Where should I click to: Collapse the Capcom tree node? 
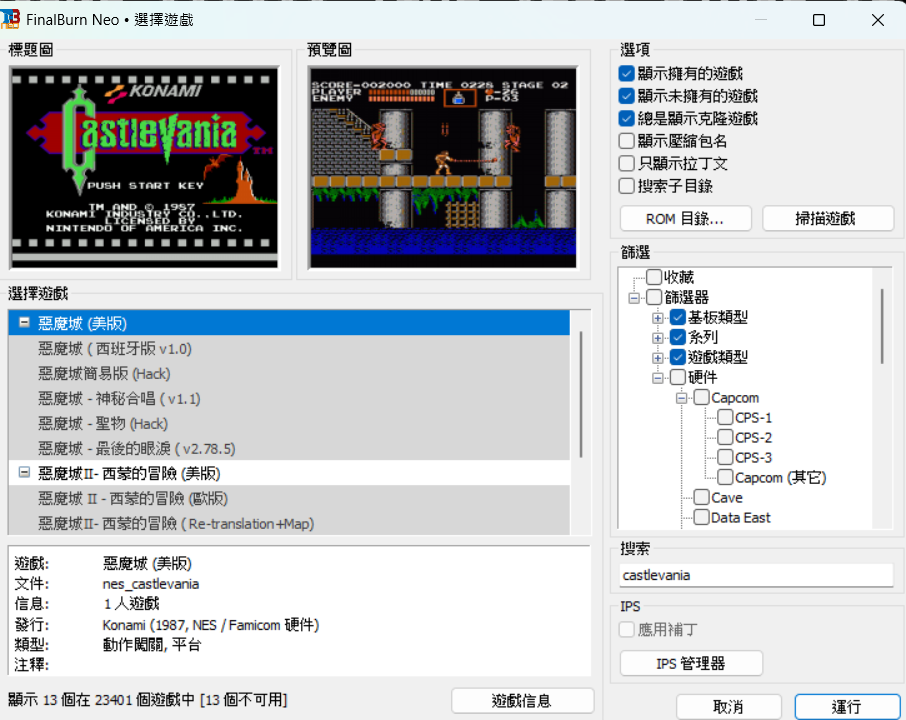coord(682,398)
